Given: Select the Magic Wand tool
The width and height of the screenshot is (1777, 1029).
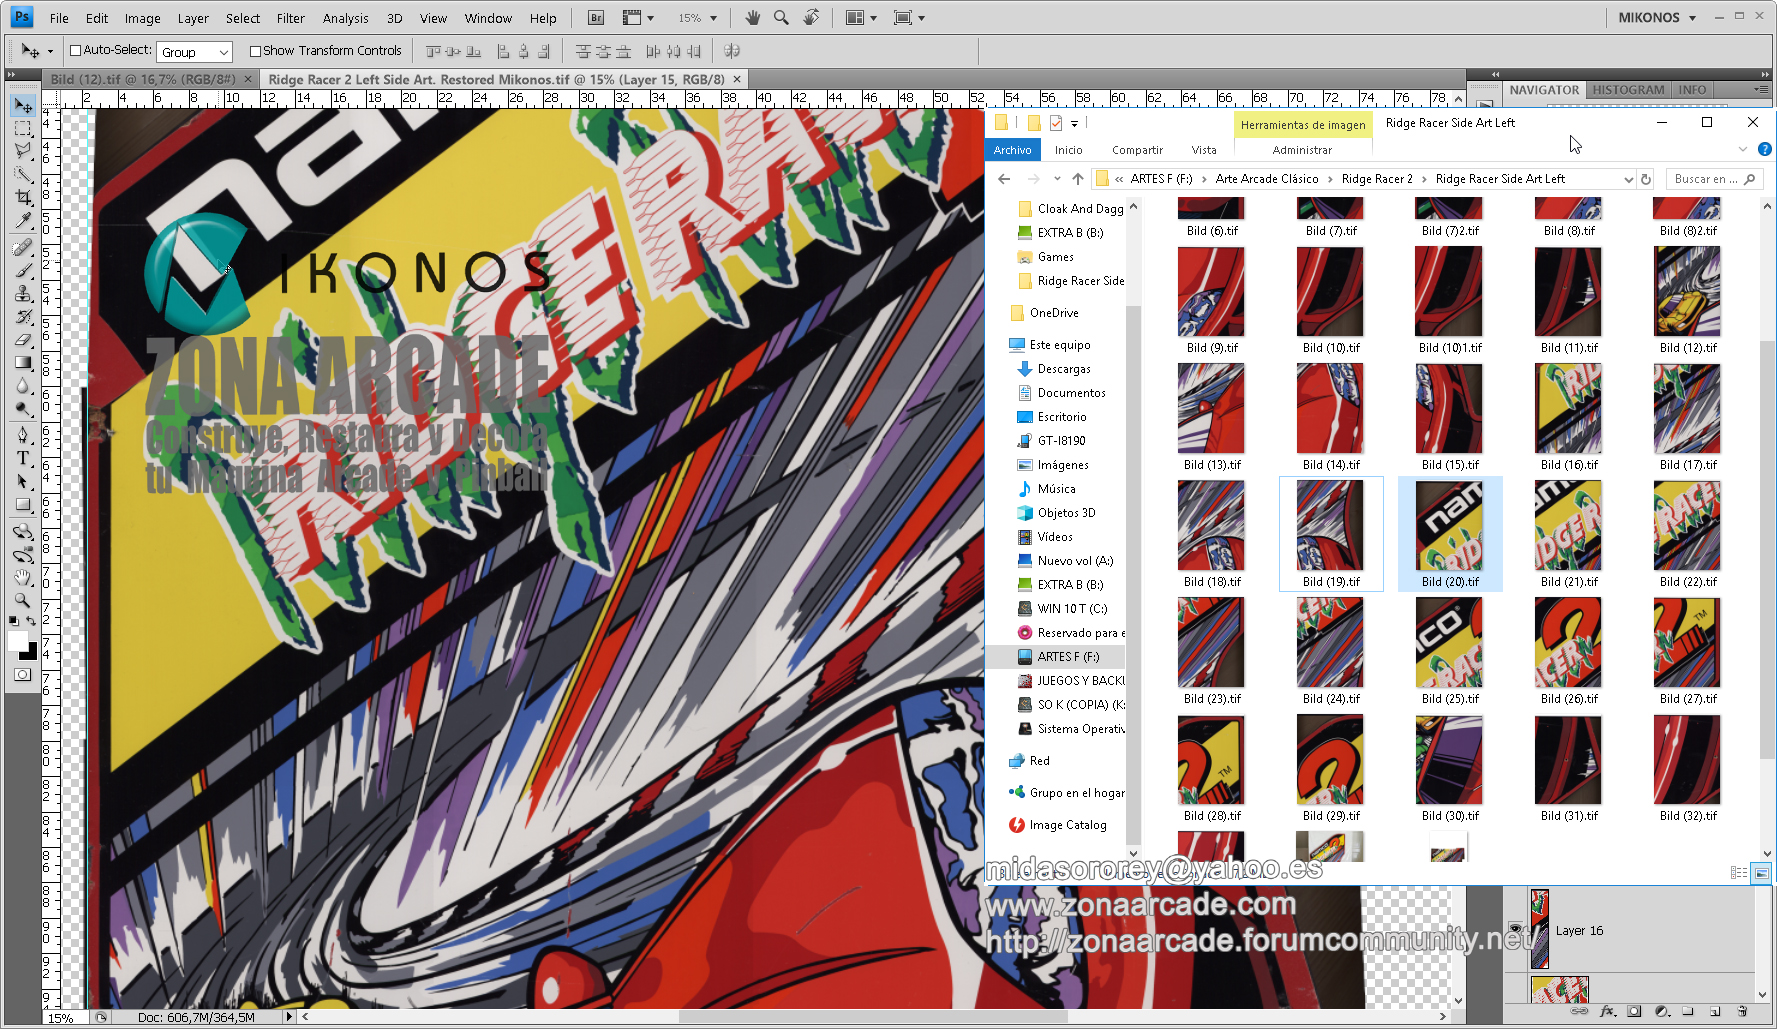Looking at the screenshot, I should tap(23, 174).
